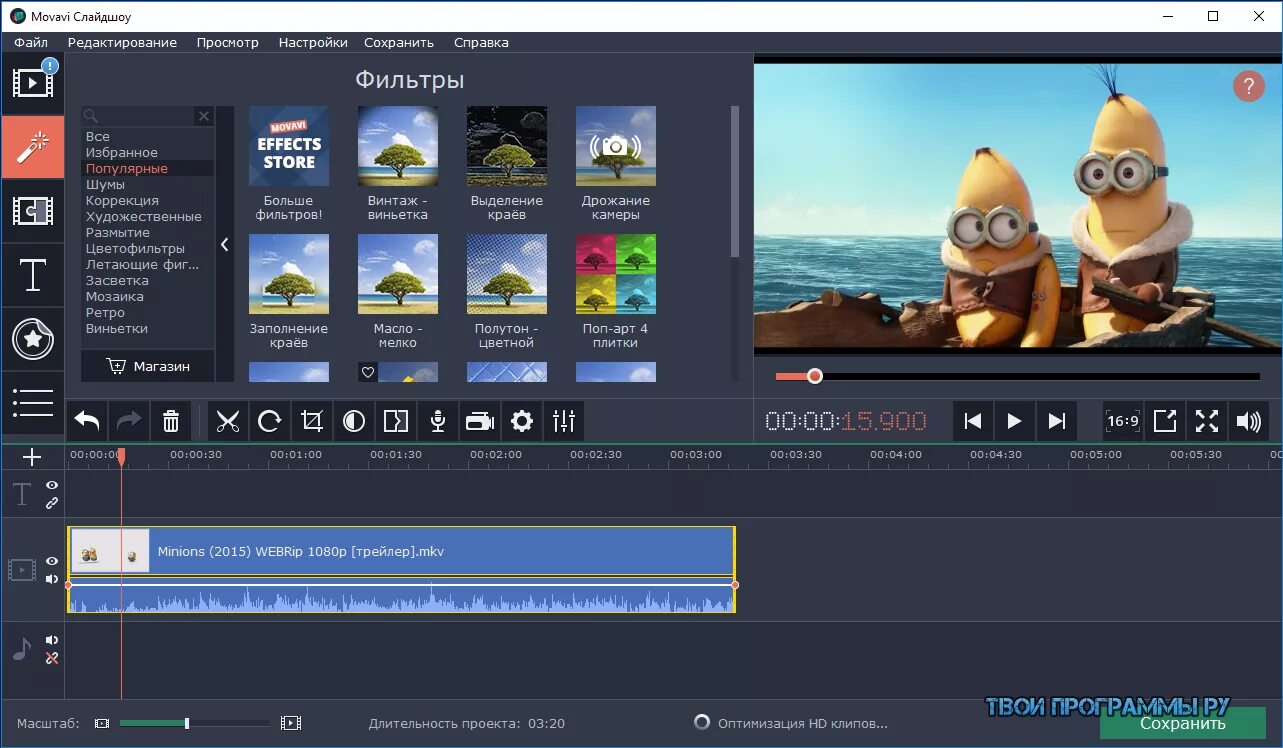1283x748 pixels.
Task: Skip to next frame
Action: click(x=1056, y=421)
